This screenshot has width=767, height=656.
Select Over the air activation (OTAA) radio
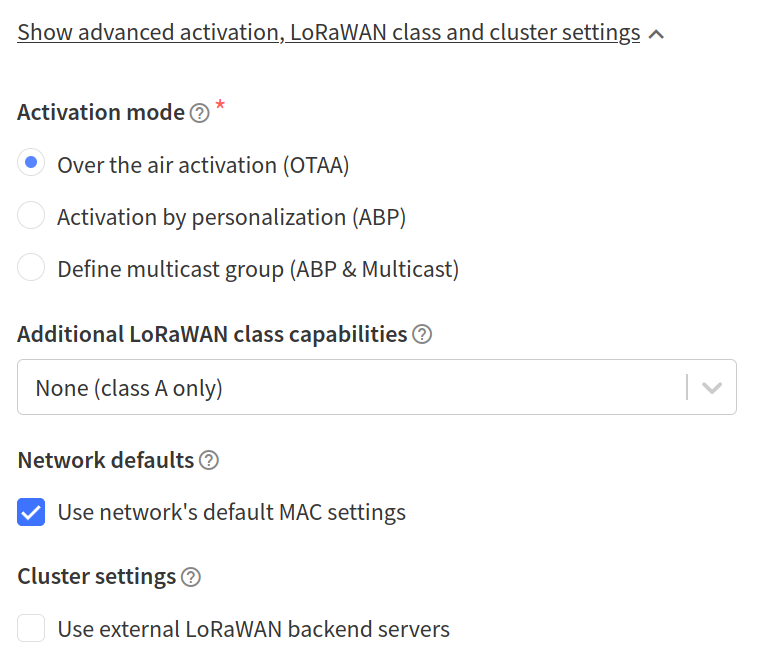point(31,162)
